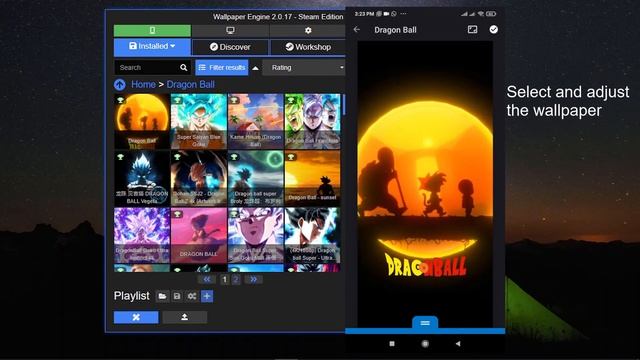Select the DRAGON BALL Vegeta wallpaper
The height and width of the screenshot is (360, 640).
(142, 178)
